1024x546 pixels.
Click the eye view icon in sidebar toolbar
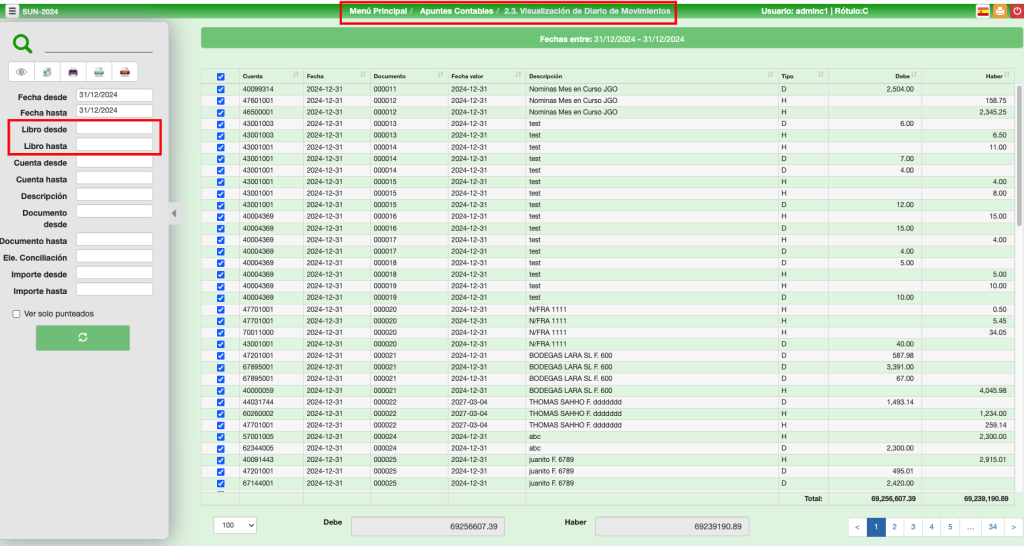click(x=21, y=72)
